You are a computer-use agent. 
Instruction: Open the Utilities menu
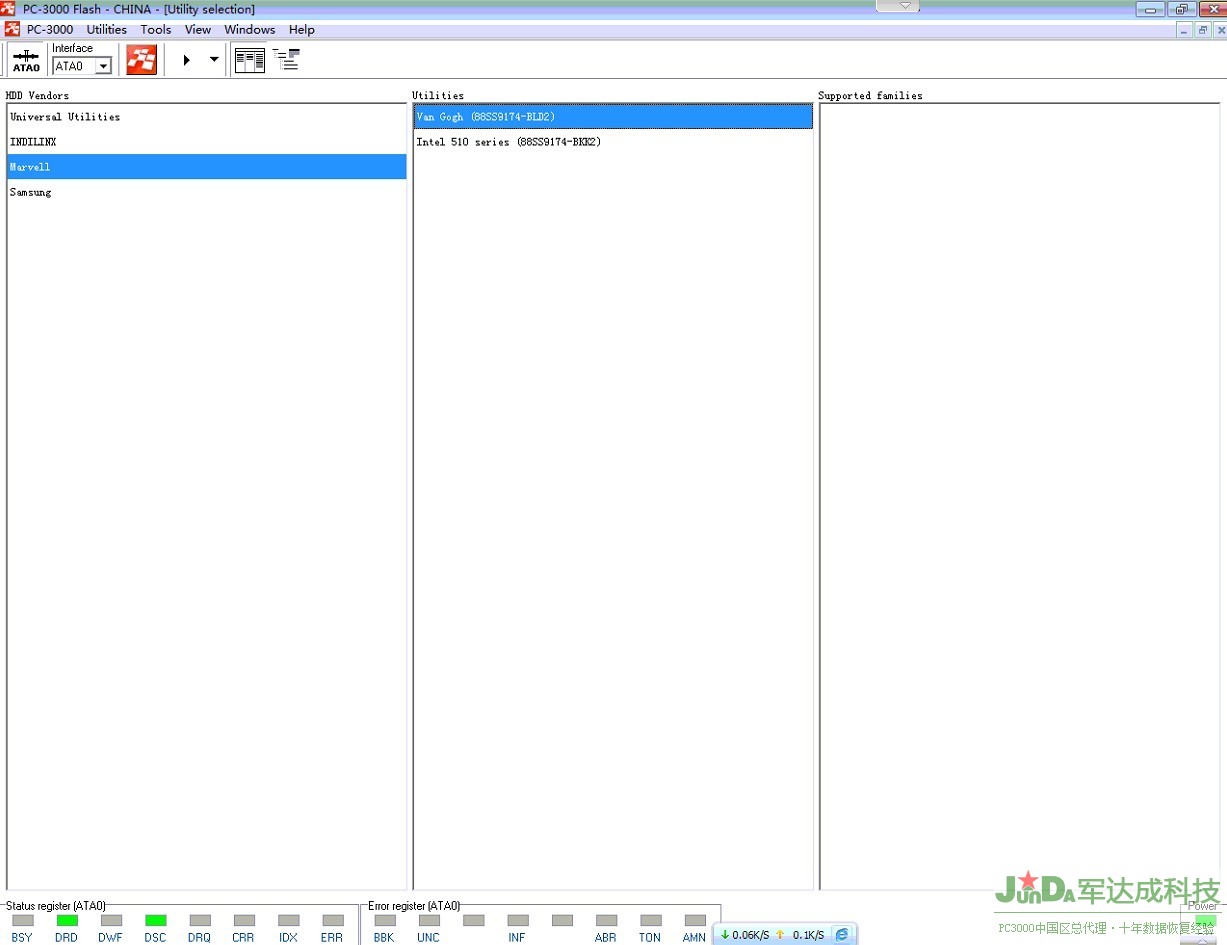point(106,29)
